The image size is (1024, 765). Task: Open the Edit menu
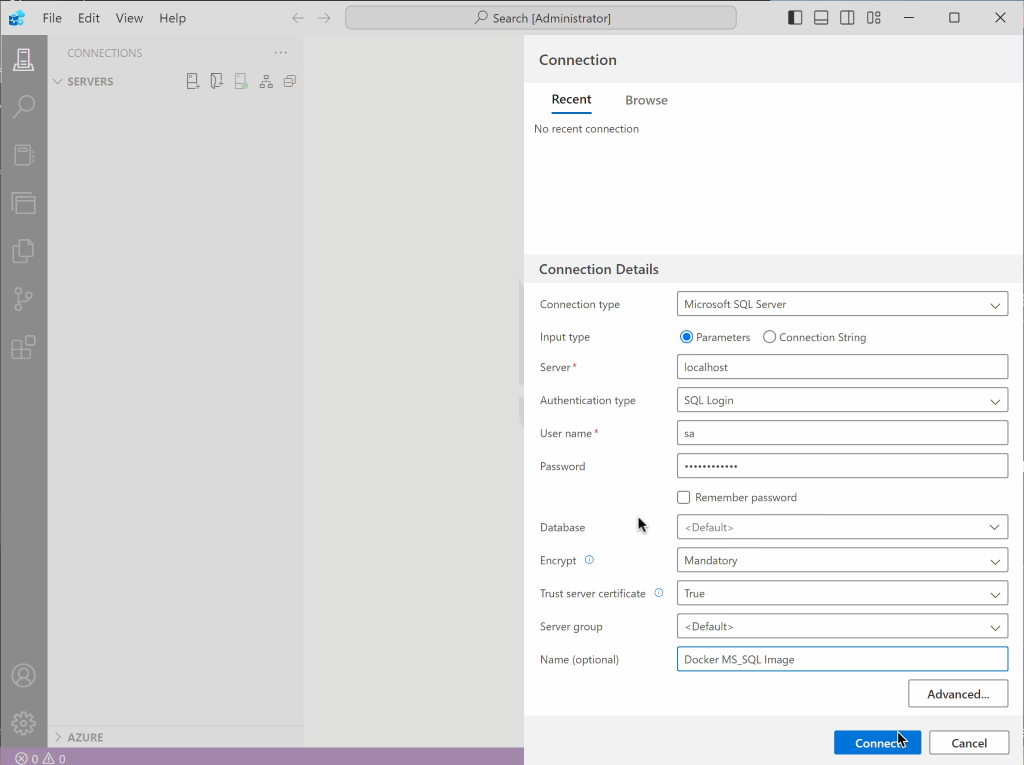pos(89,18)
